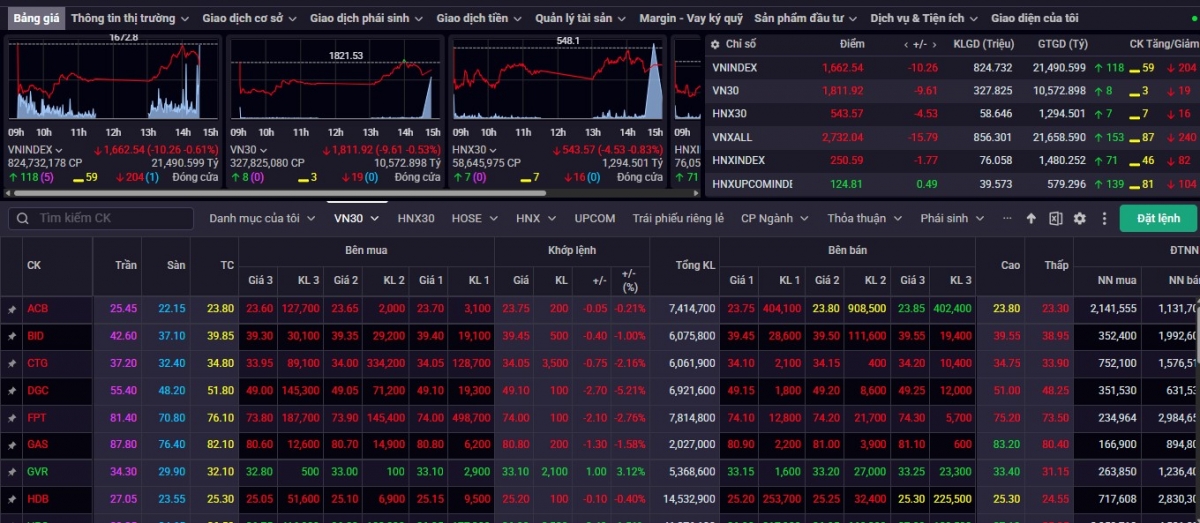Click the search magnifier icon in Tìm kiếm CK
The image size is (1200, 523).
click(x=23, y=218)
